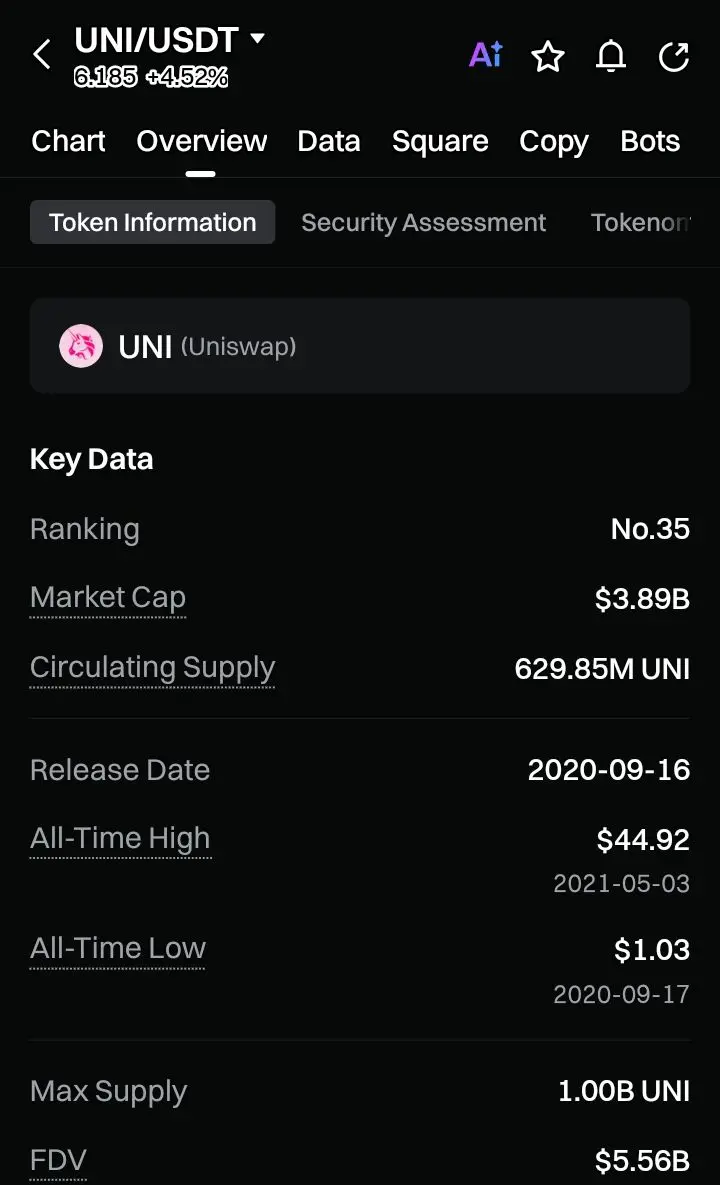Show the Tokenomics sub-tab

(x=640, y=222)
